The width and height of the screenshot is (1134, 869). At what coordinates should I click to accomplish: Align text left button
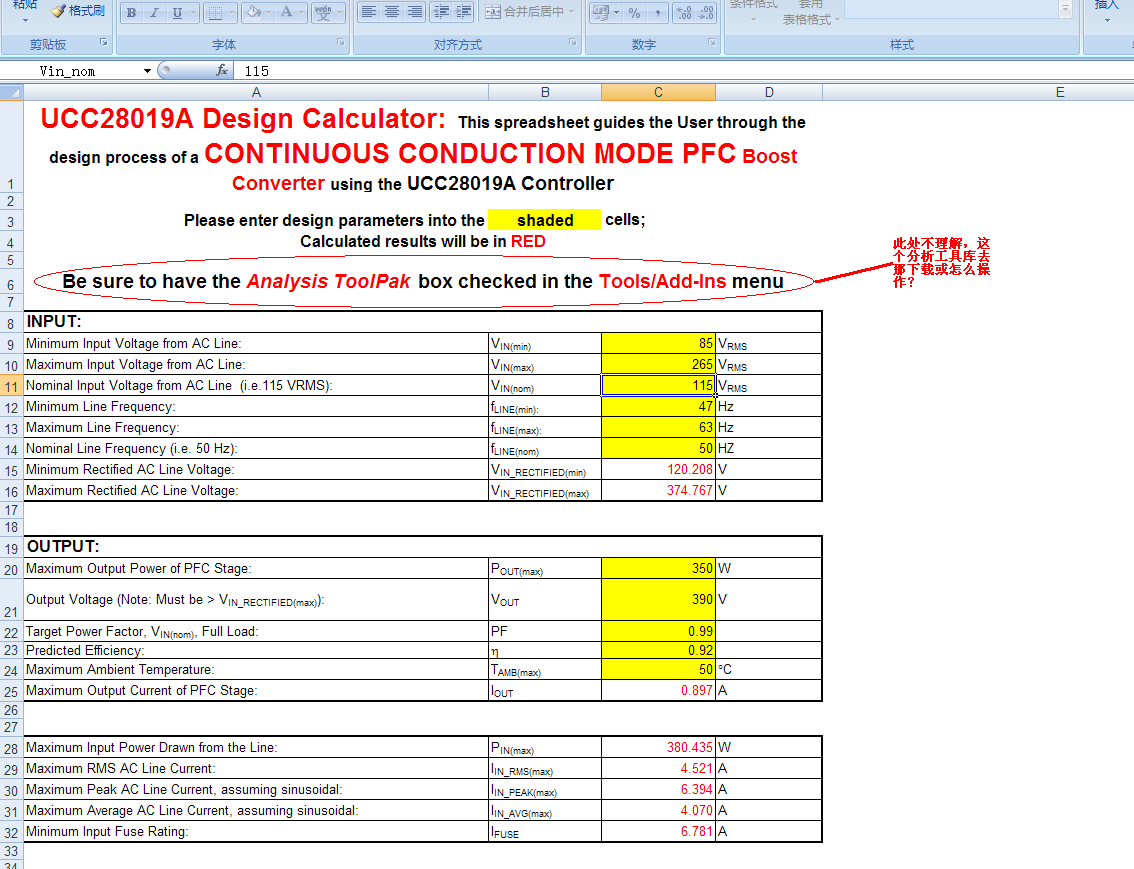(369, 12)
